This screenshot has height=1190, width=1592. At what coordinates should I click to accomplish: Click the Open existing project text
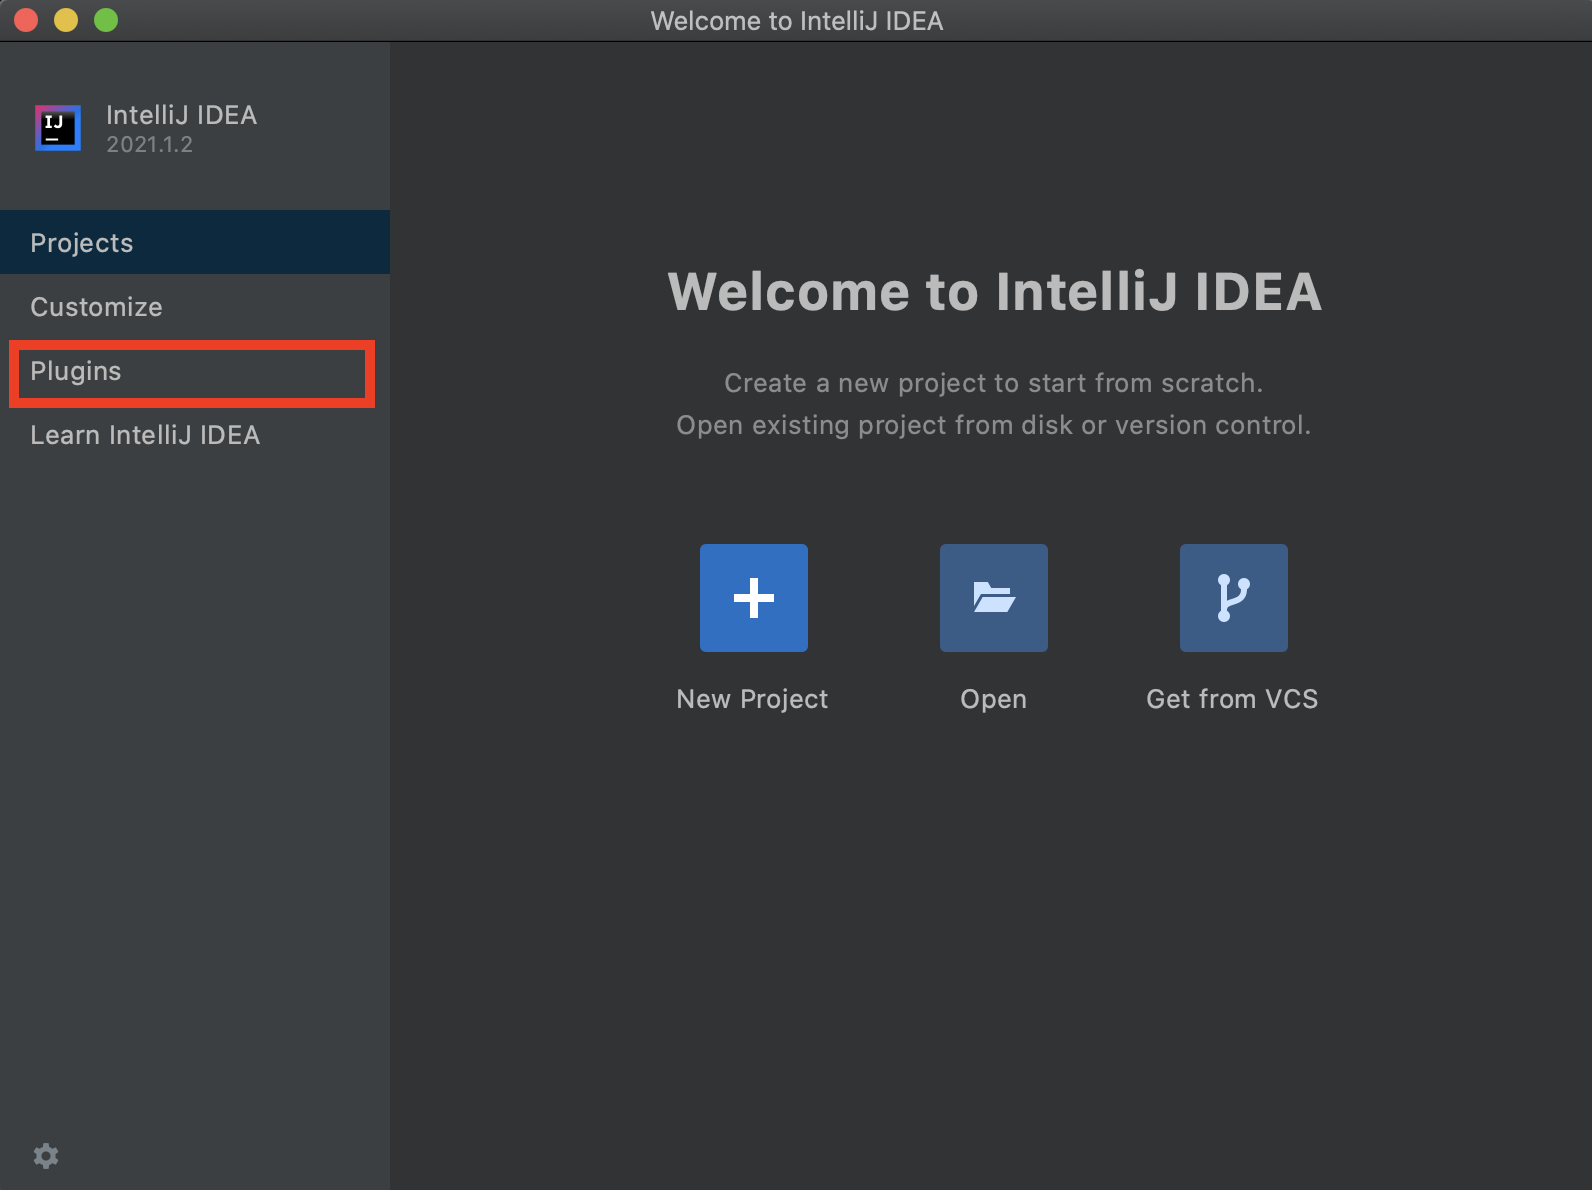coord(994,425)
